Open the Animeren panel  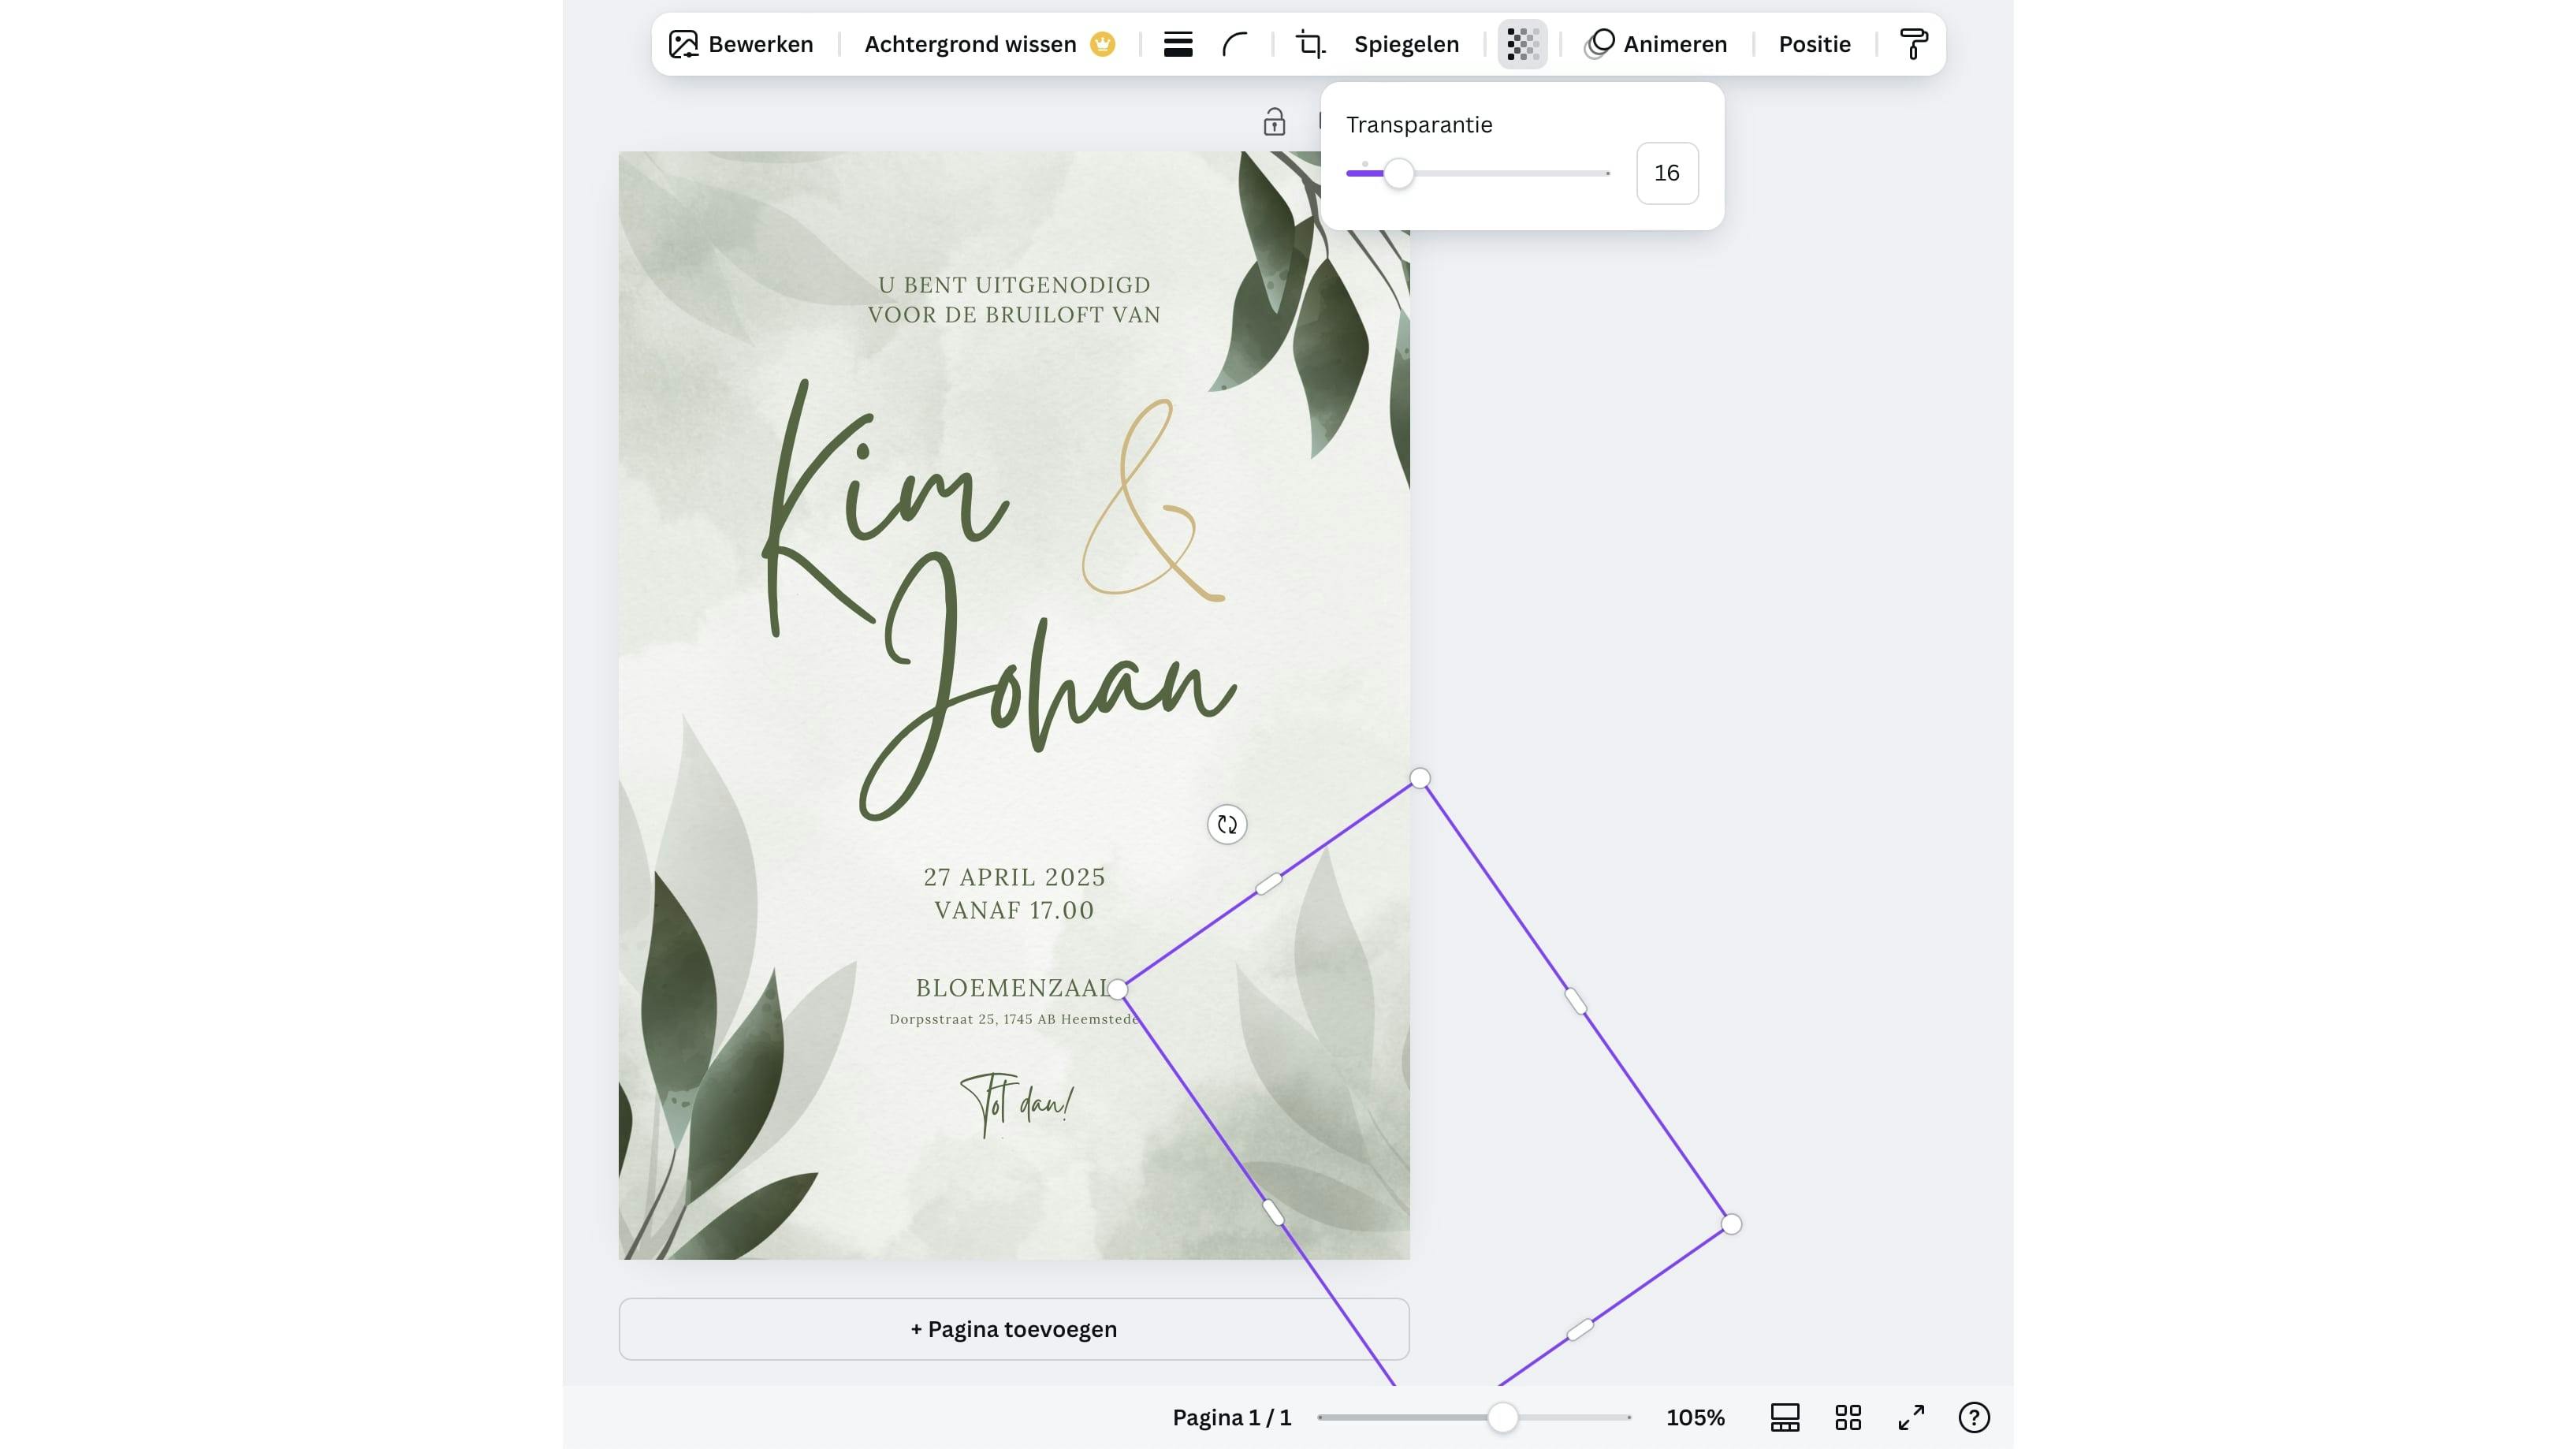tap(1656, 44)
